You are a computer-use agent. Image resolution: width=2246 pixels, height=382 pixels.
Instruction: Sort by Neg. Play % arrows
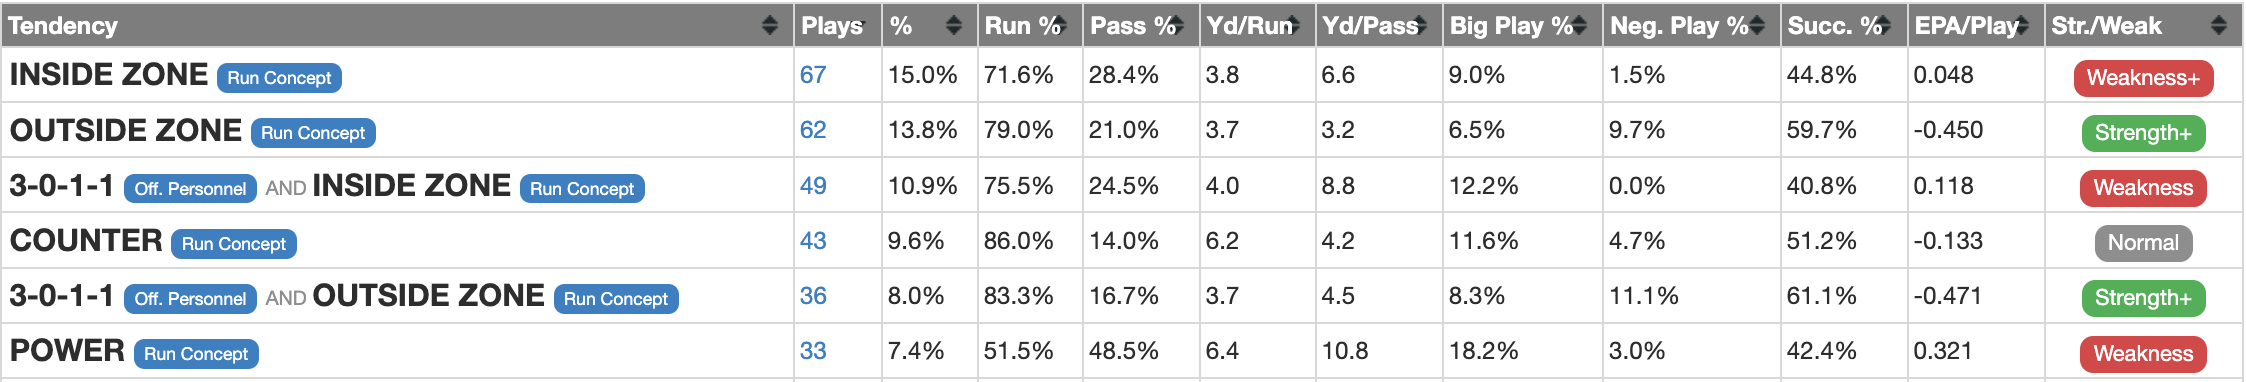point(1757,25)
